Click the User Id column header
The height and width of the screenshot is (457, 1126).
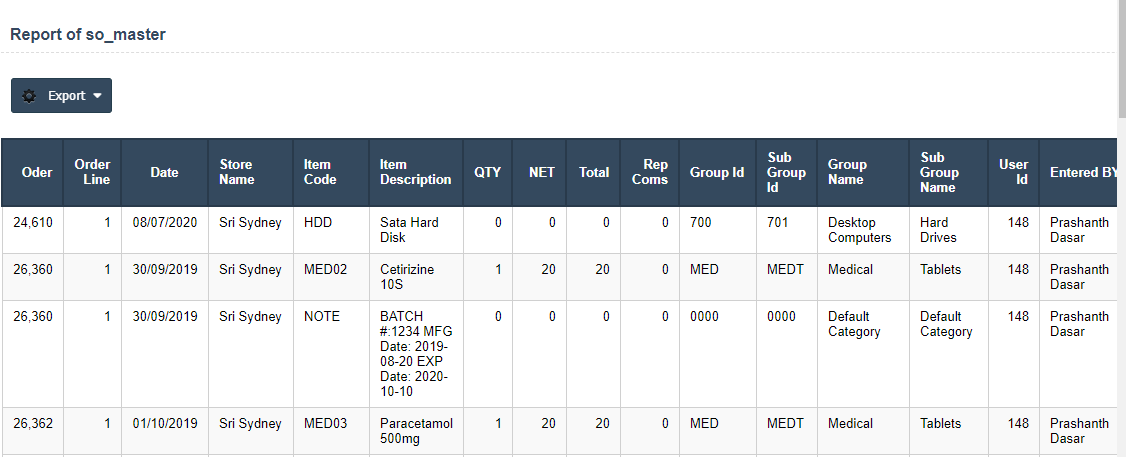point(1013,172)
